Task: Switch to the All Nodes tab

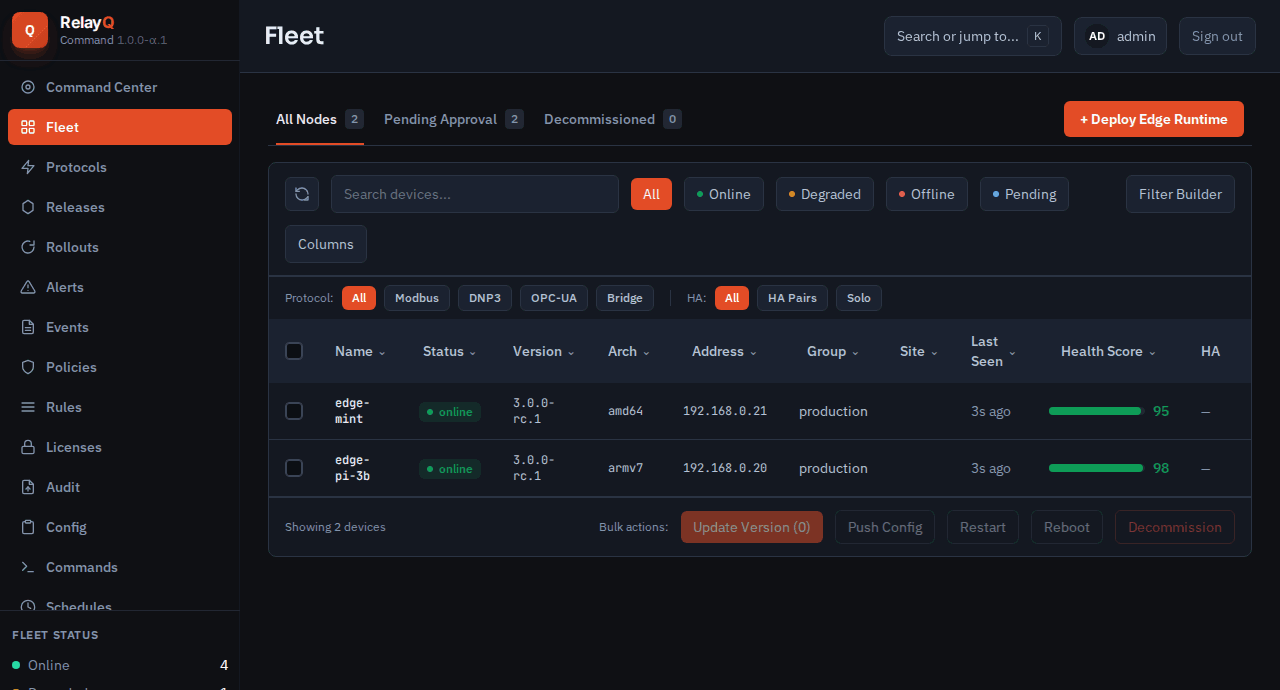Action: (x=320, y=119)
